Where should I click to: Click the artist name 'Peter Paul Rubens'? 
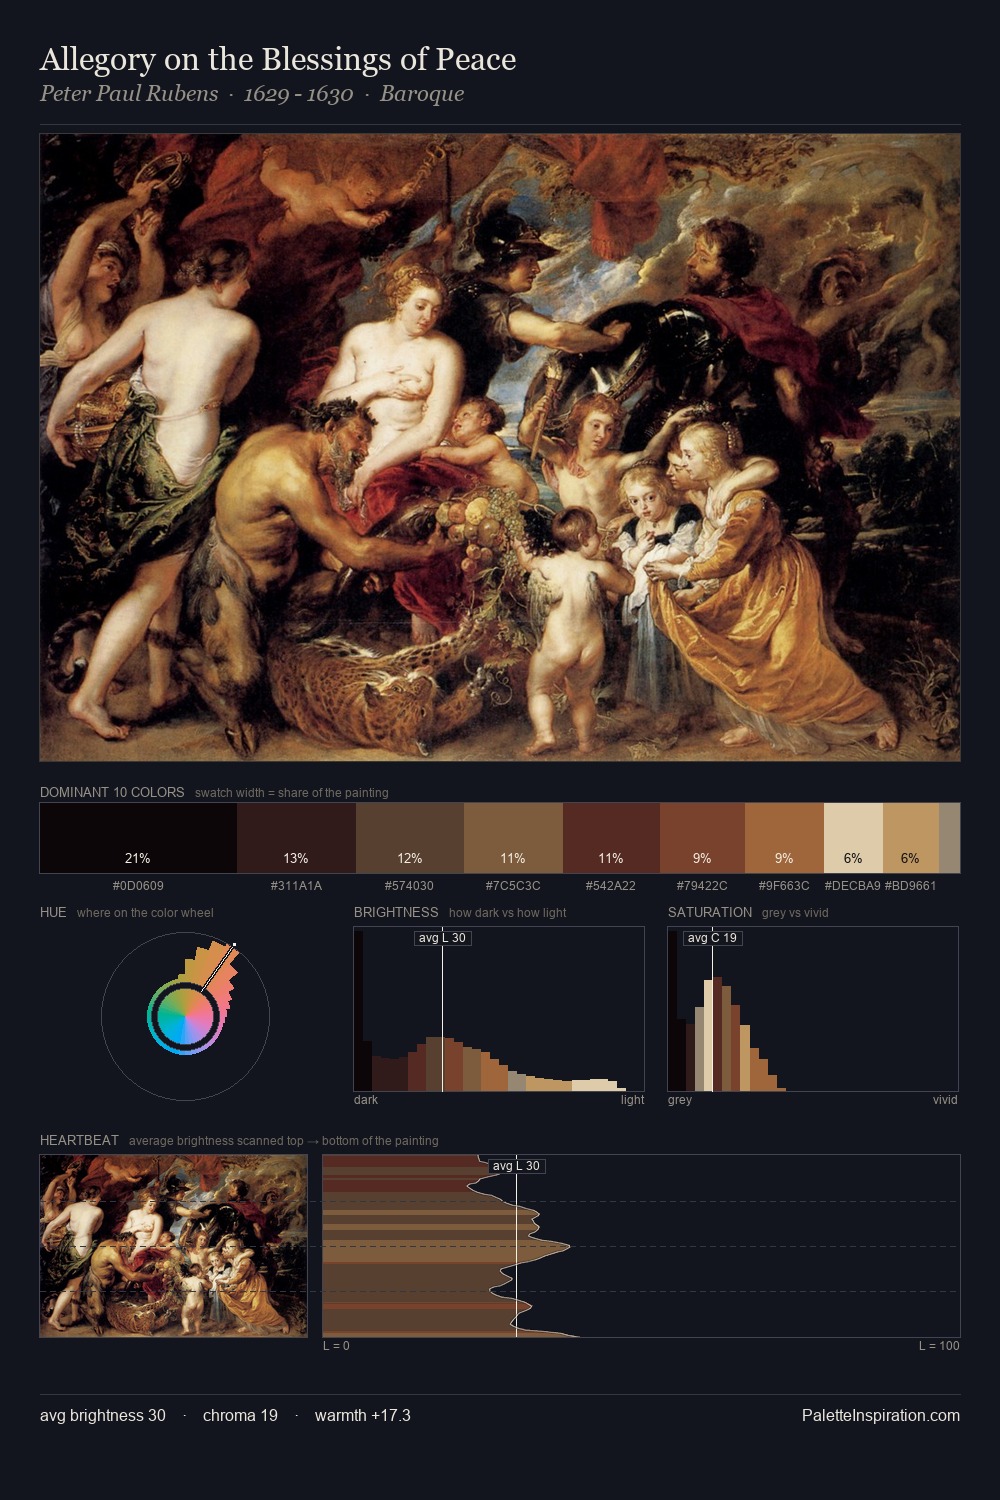(x=129, y=94)
